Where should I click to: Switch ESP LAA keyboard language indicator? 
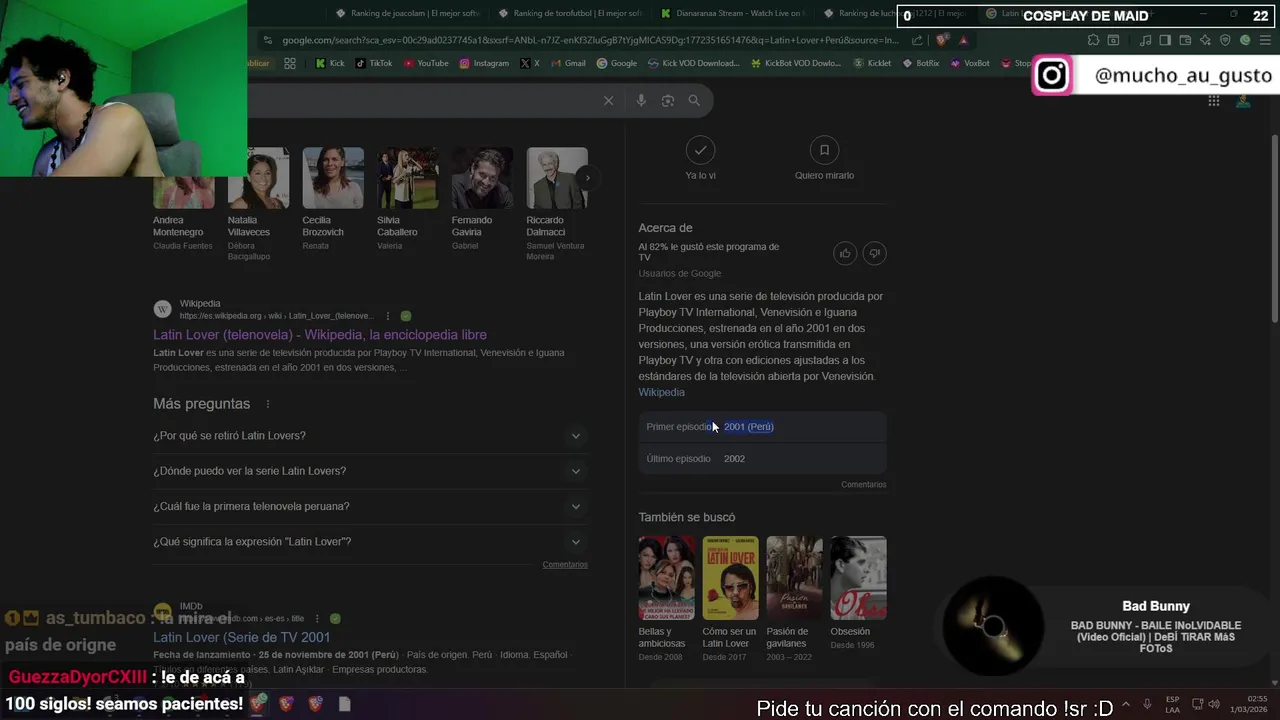[x=1172, y=704]
